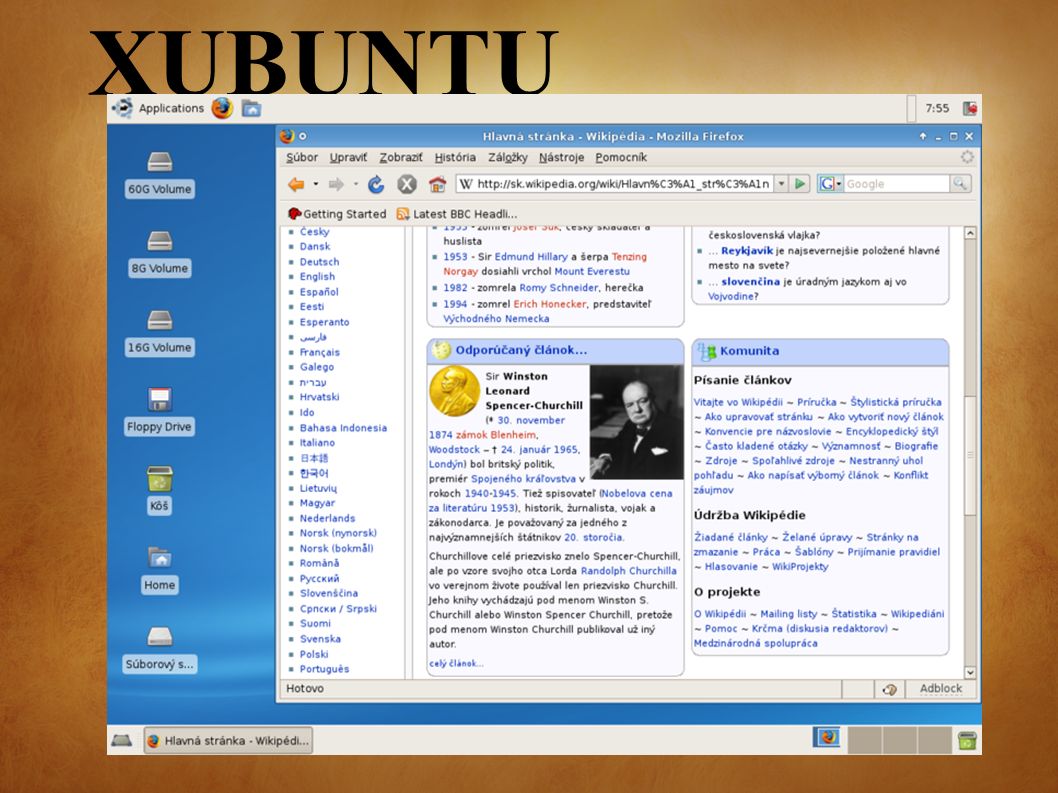Click the Forward arrow in Firefox toolbar
Viewport: 1058px width, 793px height.
336,184
